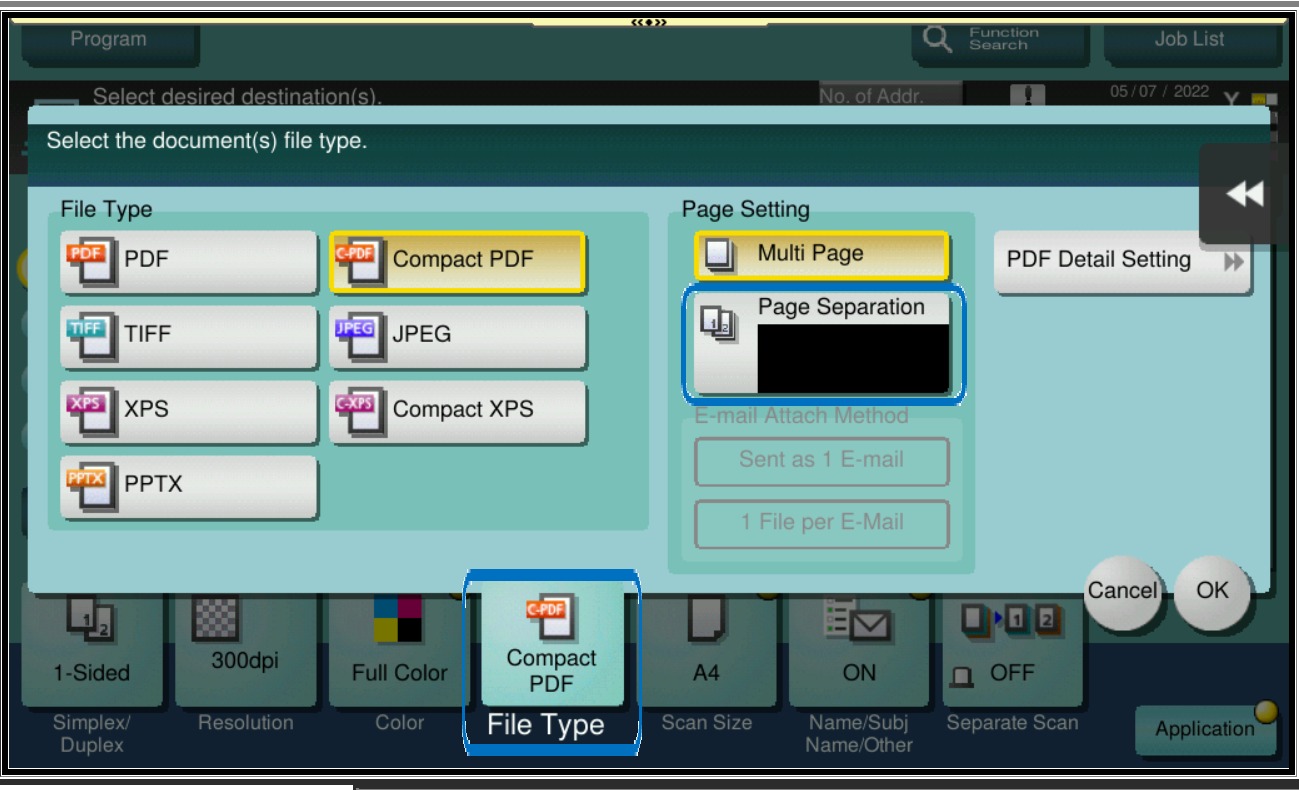This screenshot has height=790, width=1299.
Task: Expand the top slide-down handle
Action: pos(650,22)
